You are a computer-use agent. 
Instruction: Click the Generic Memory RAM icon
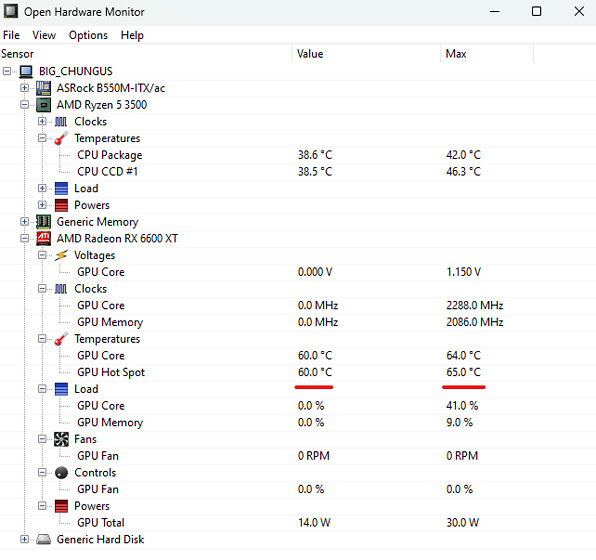click(x=43, y=222)
